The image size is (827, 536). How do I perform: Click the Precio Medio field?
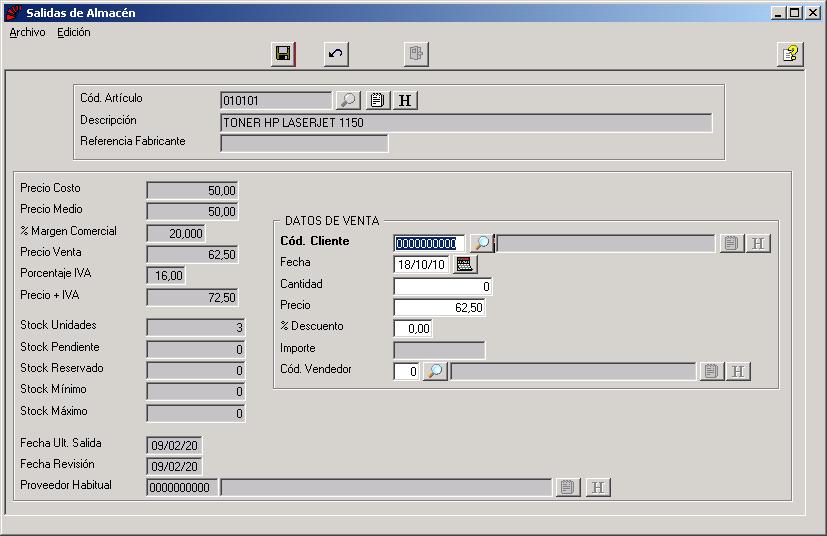coord(193,212)
